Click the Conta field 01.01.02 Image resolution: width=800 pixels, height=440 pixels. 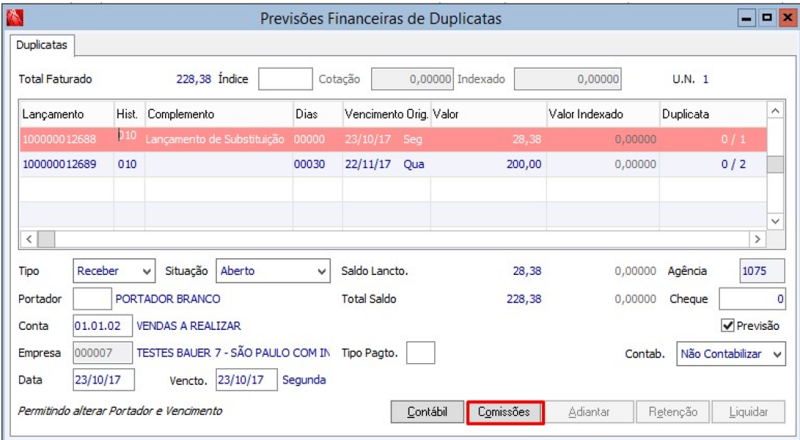(x=103, y=326)
